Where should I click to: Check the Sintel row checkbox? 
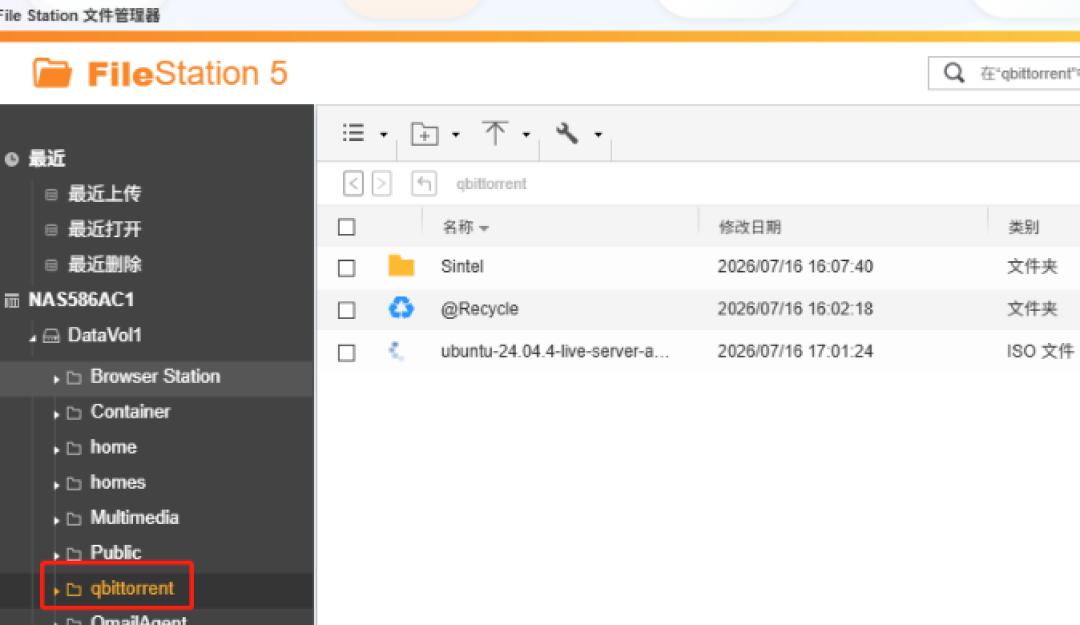[x=346, y=267]
